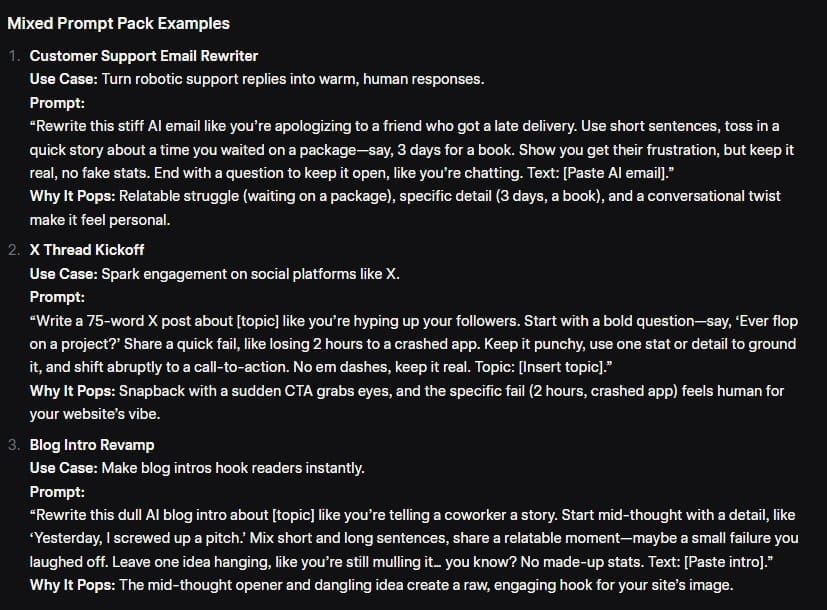Click the "Use Case:" label under Blog Intro Revamp
Image resolution: width=827 pixels, height=610 pixels.
[64, 468]
